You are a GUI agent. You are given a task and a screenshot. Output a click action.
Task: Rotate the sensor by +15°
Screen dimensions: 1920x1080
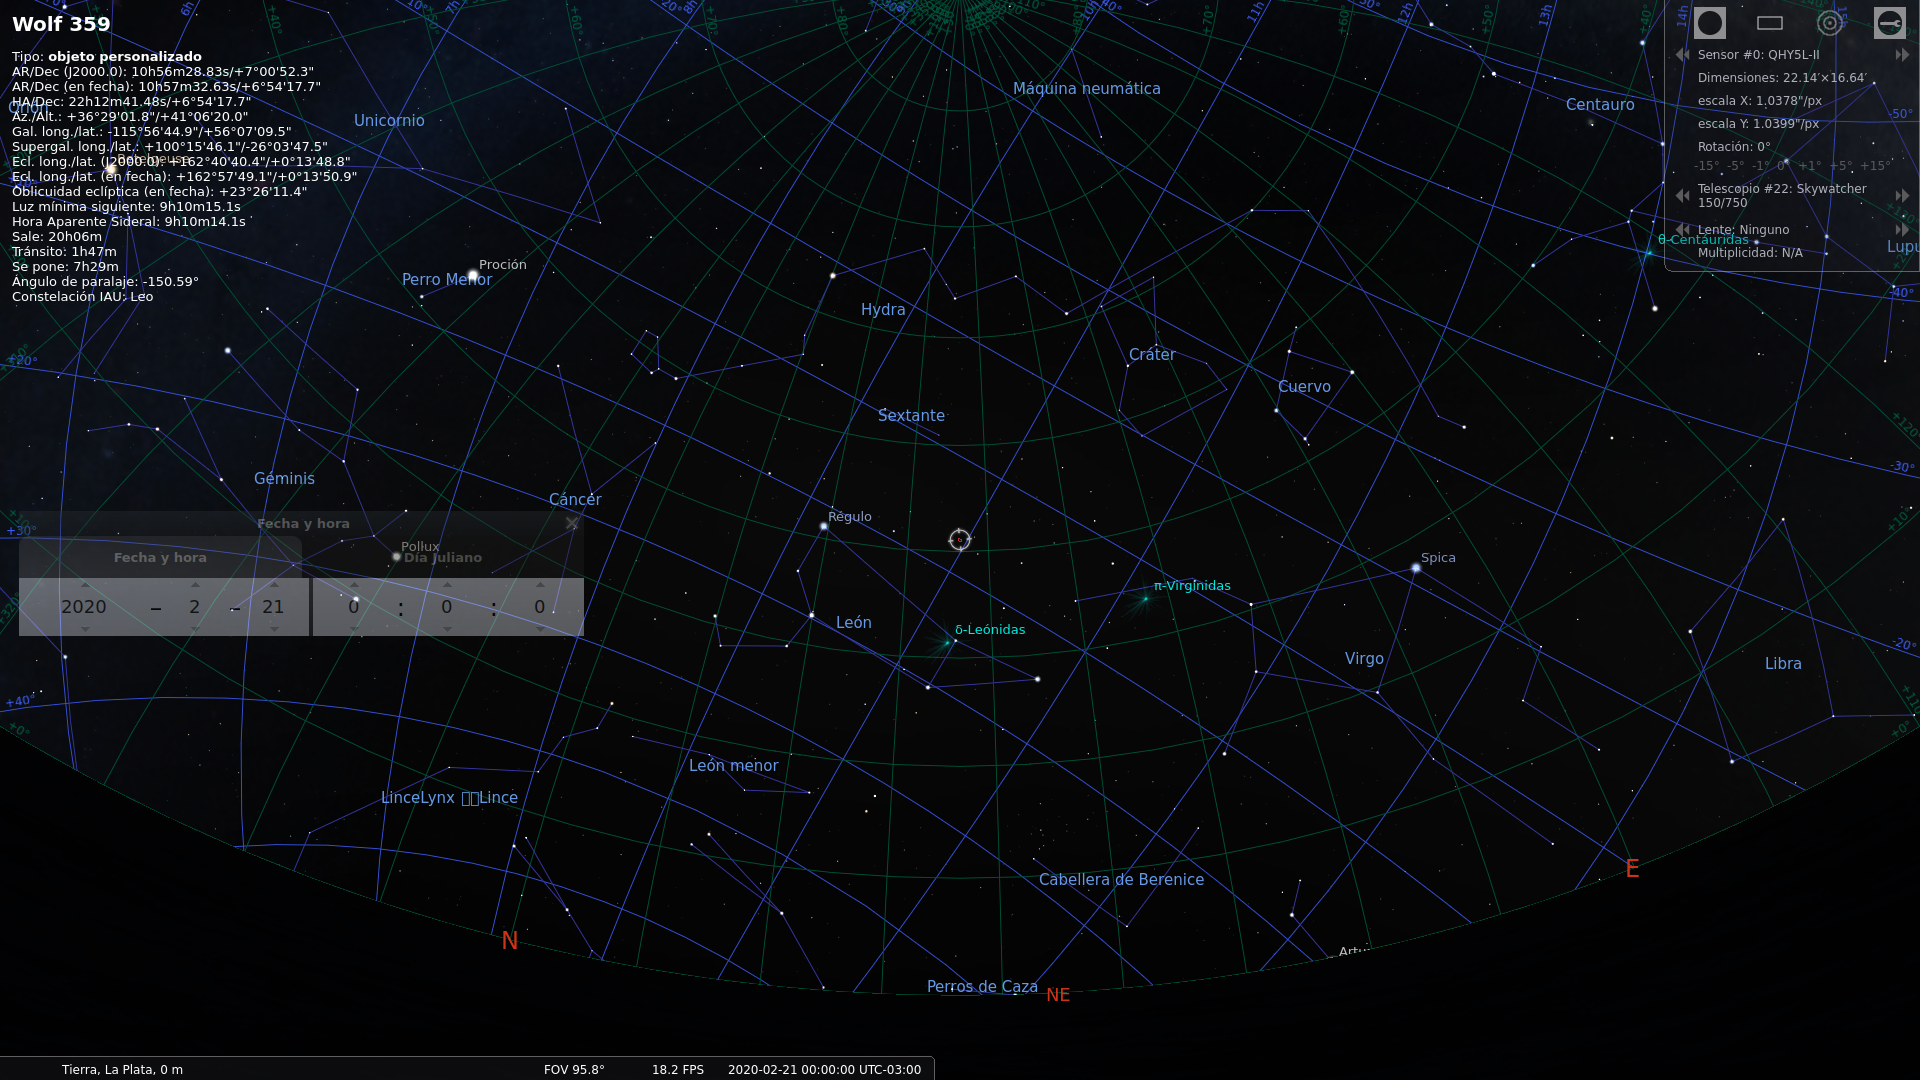(1875, 166)
